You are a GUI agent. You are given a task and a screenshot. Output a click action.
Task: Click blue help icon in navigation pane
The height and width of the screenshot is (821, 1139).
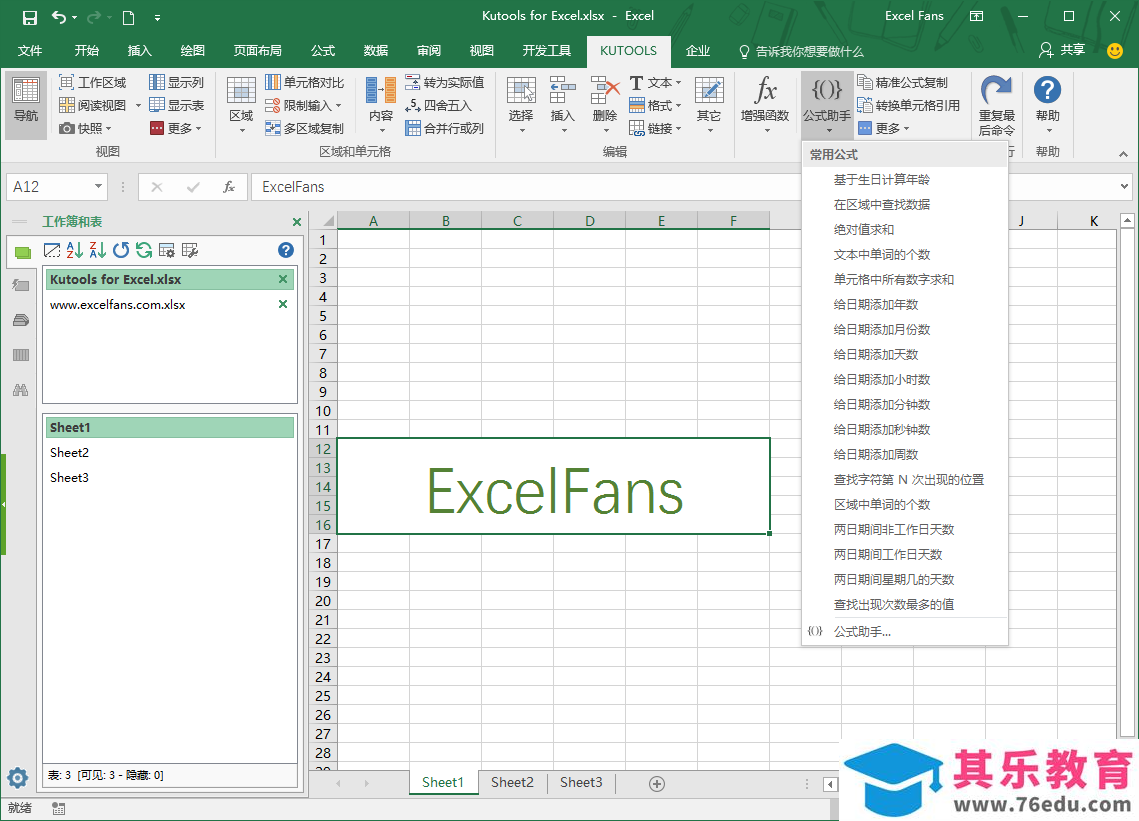coord(285,251)
